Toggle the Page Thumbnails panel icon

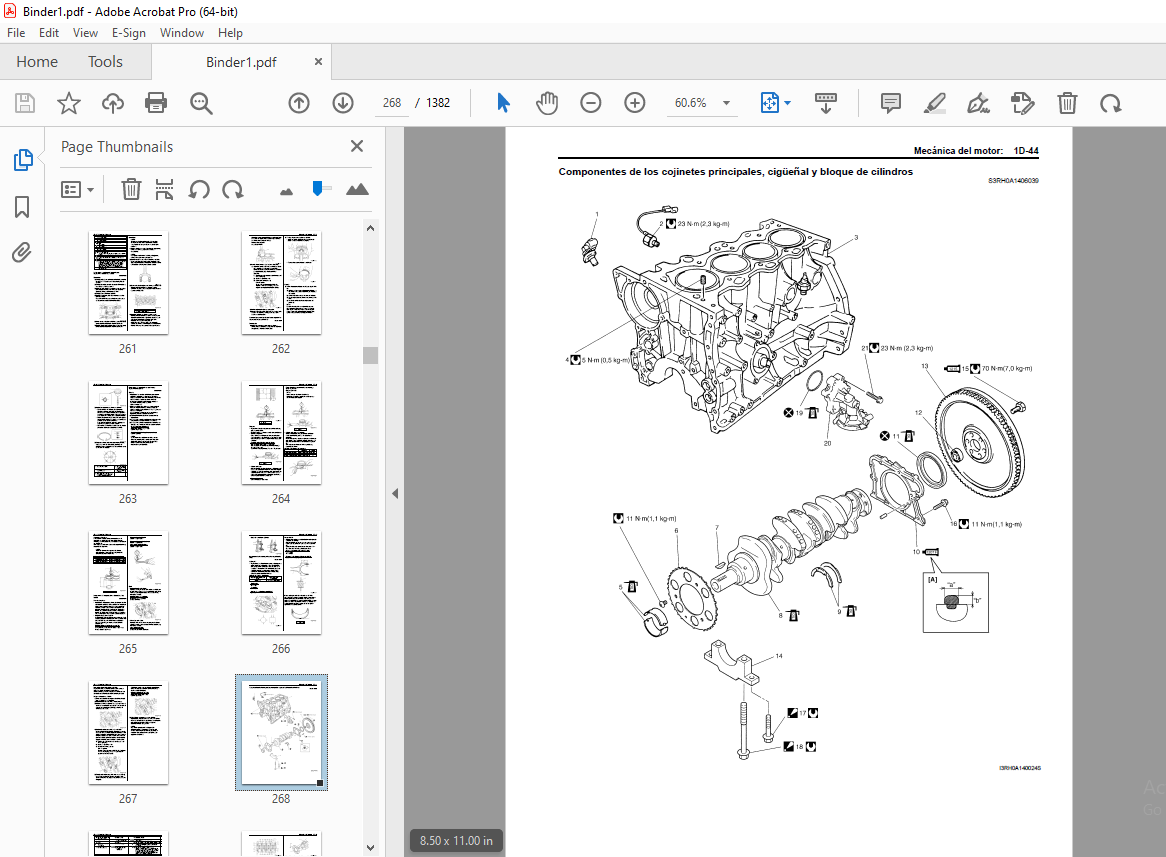pos(22,159)
